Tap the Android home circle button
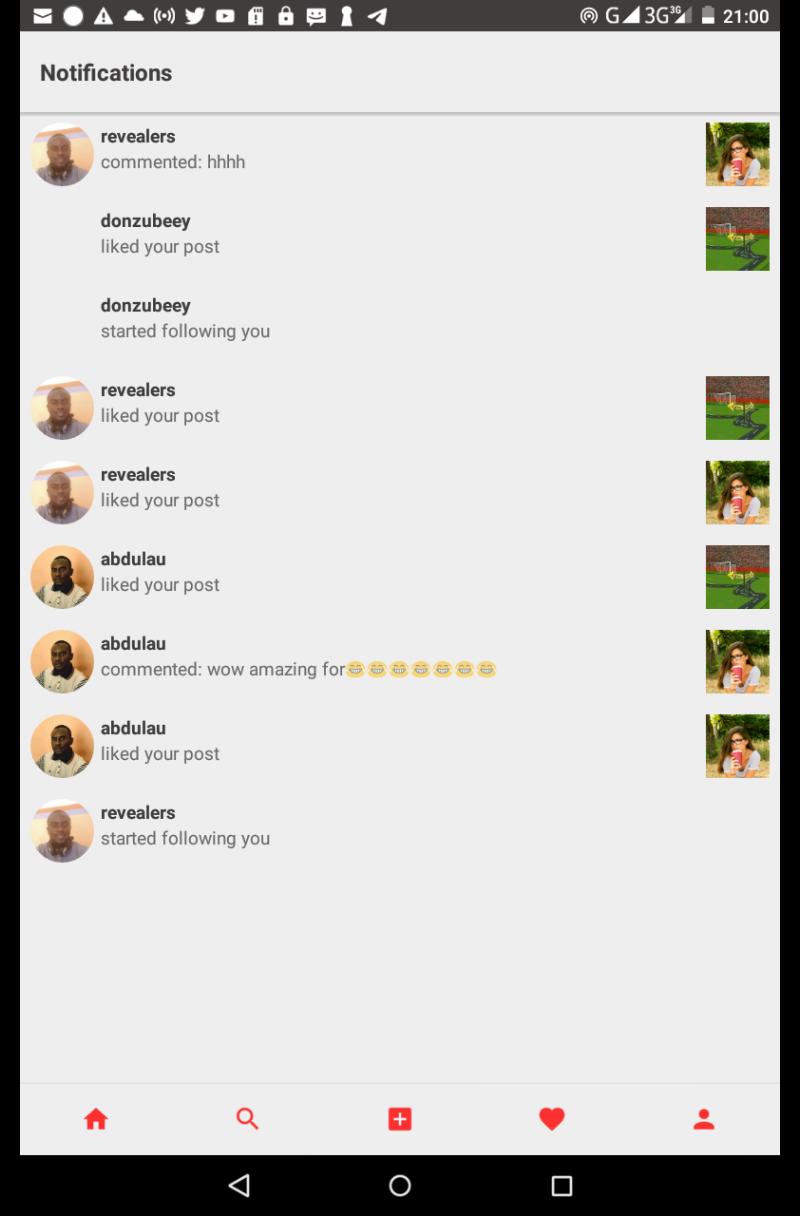 (400, 1185)
